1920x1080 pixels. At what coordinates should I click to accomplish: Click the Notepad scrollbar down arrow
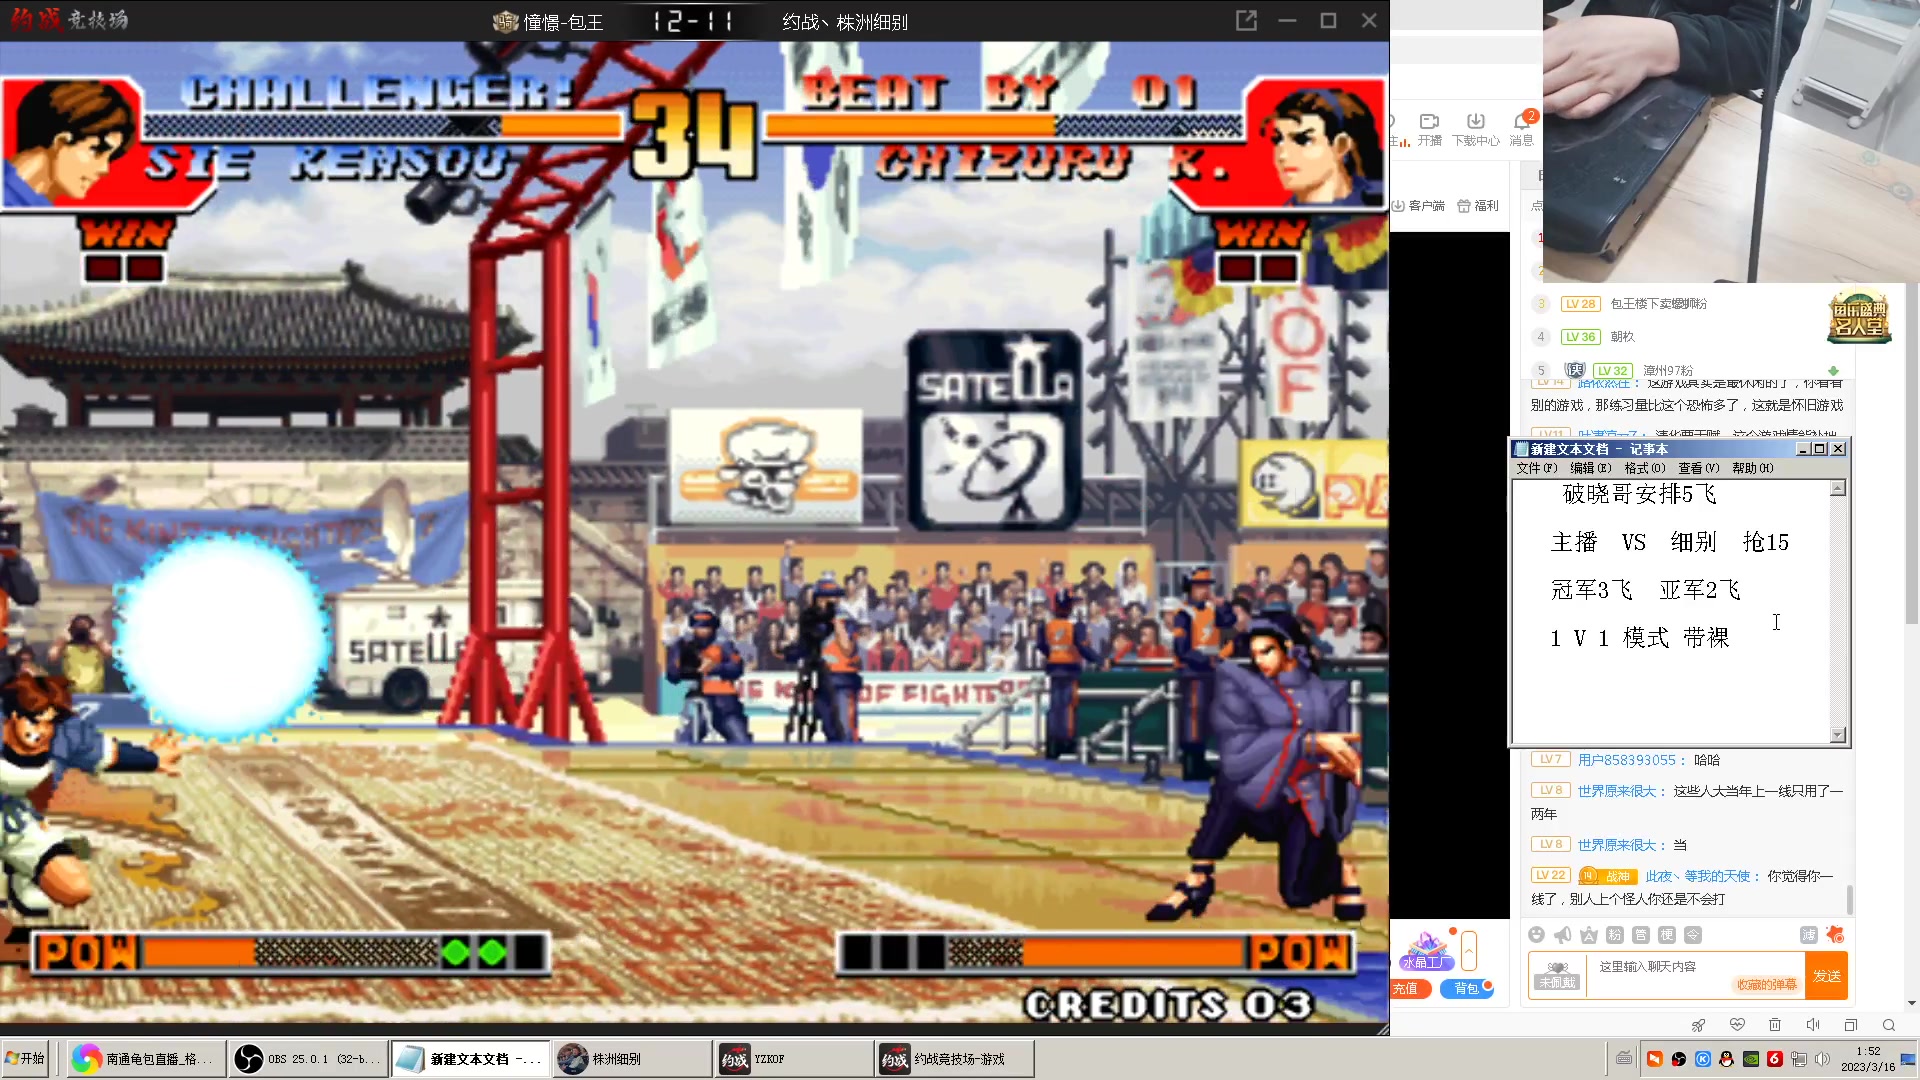click(1838, 735)
